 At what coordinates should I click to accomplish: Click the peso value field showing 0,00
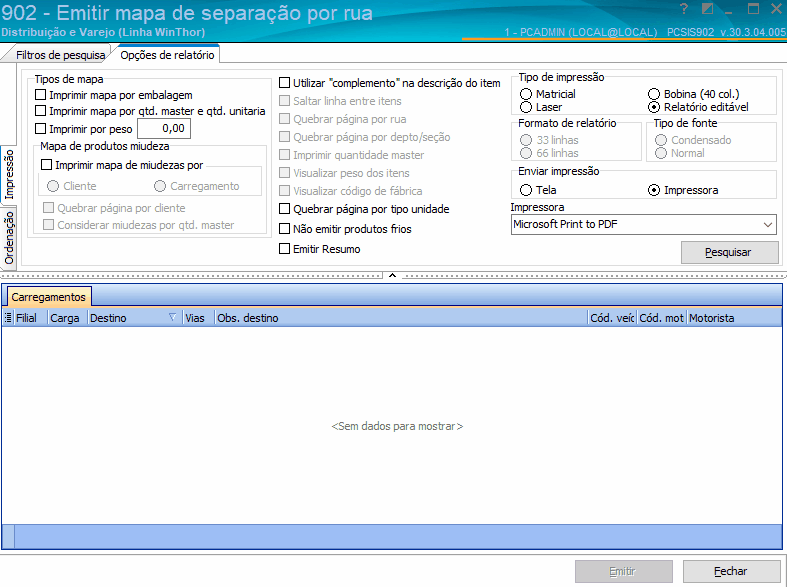[x=164, y=128]
